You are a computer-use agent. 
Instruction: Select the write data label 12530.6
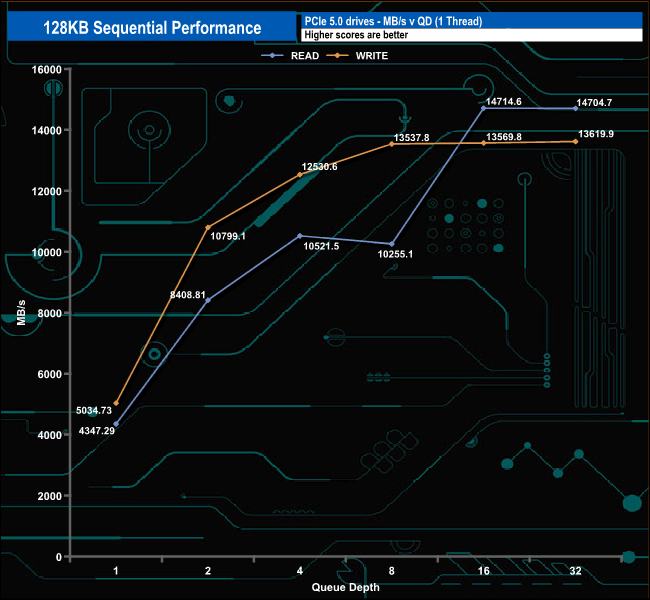[319, 167]
